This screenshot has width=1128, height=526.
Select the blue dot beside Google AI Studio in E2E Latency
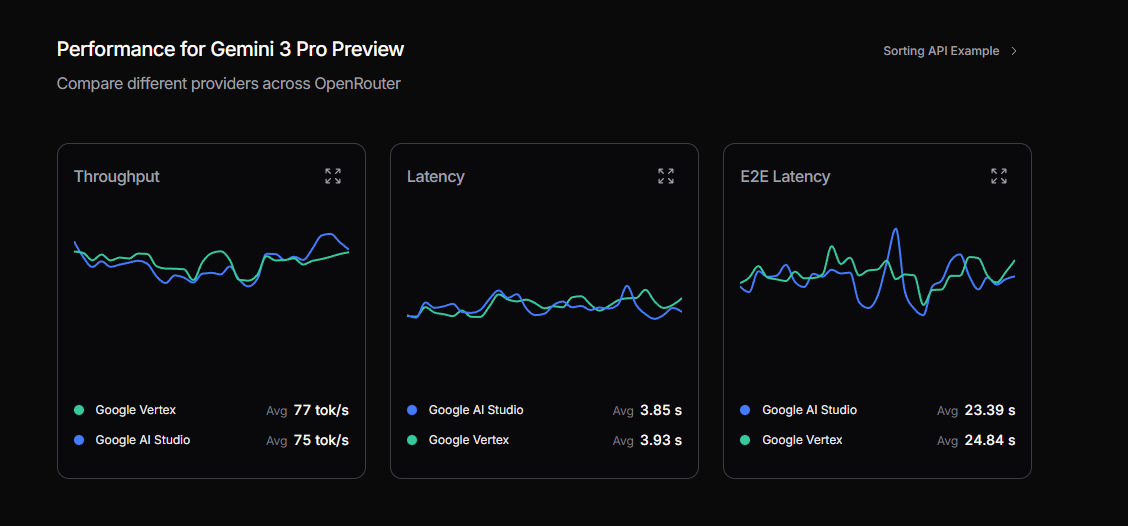[x=745, y=410]
